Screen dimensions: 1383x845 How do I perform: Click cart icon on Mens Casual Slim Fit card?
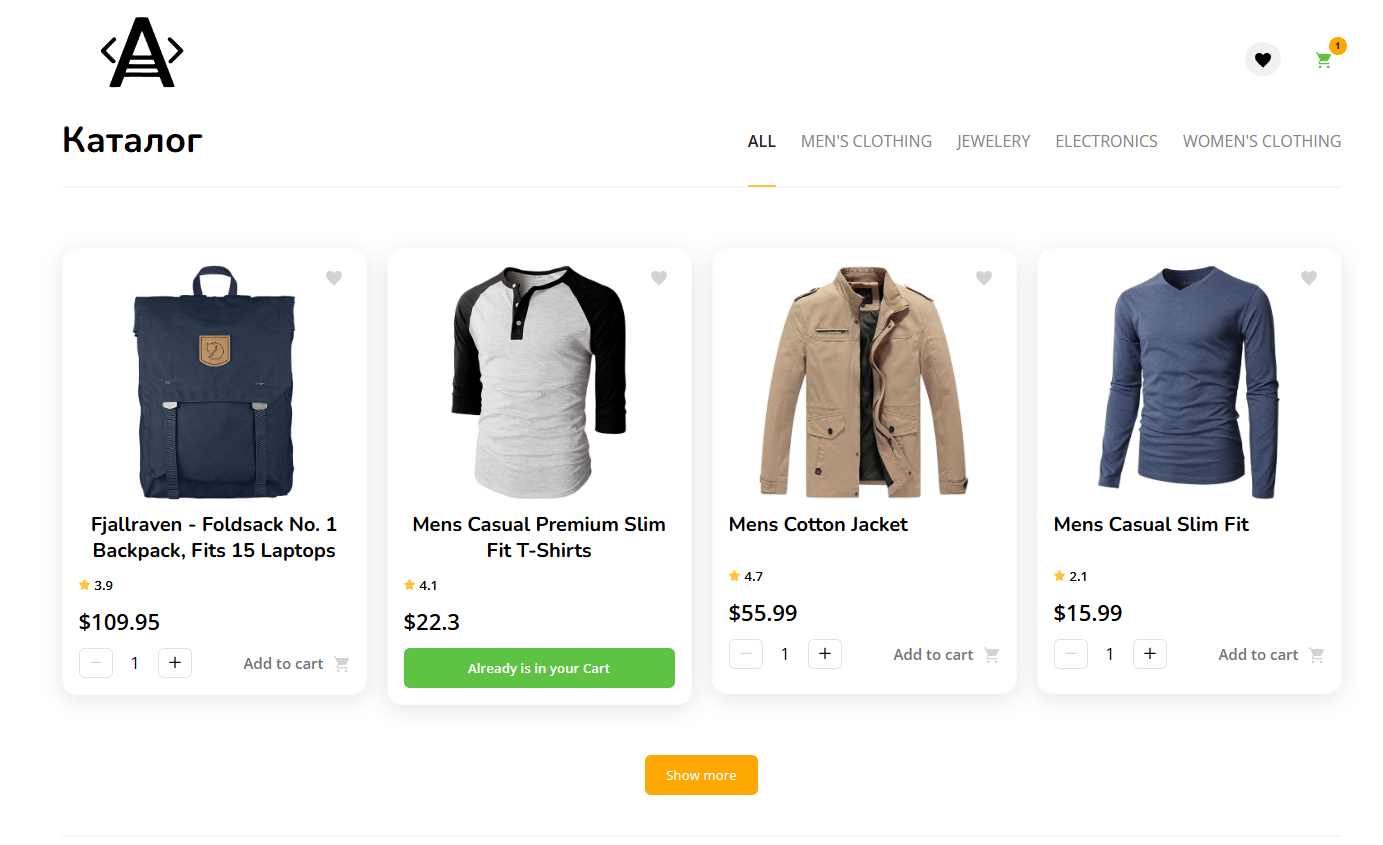pyautogui.click(x=1317, y=655)
